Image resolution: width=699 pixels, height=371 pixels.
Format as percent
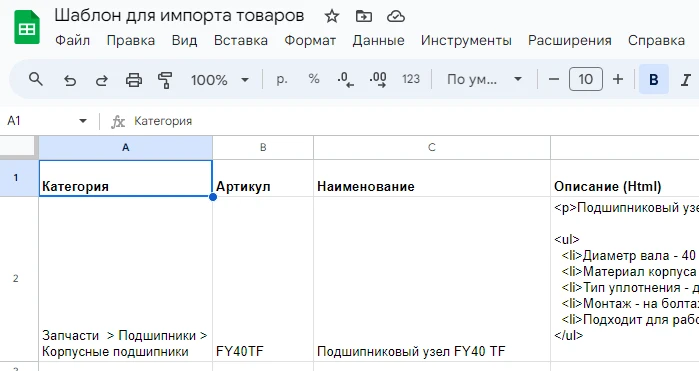314,79
